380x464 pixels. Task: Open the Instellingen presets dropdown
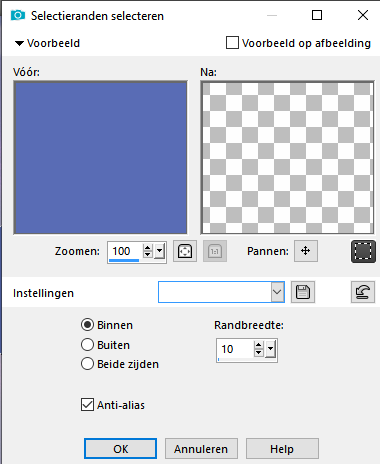(277, 292)
